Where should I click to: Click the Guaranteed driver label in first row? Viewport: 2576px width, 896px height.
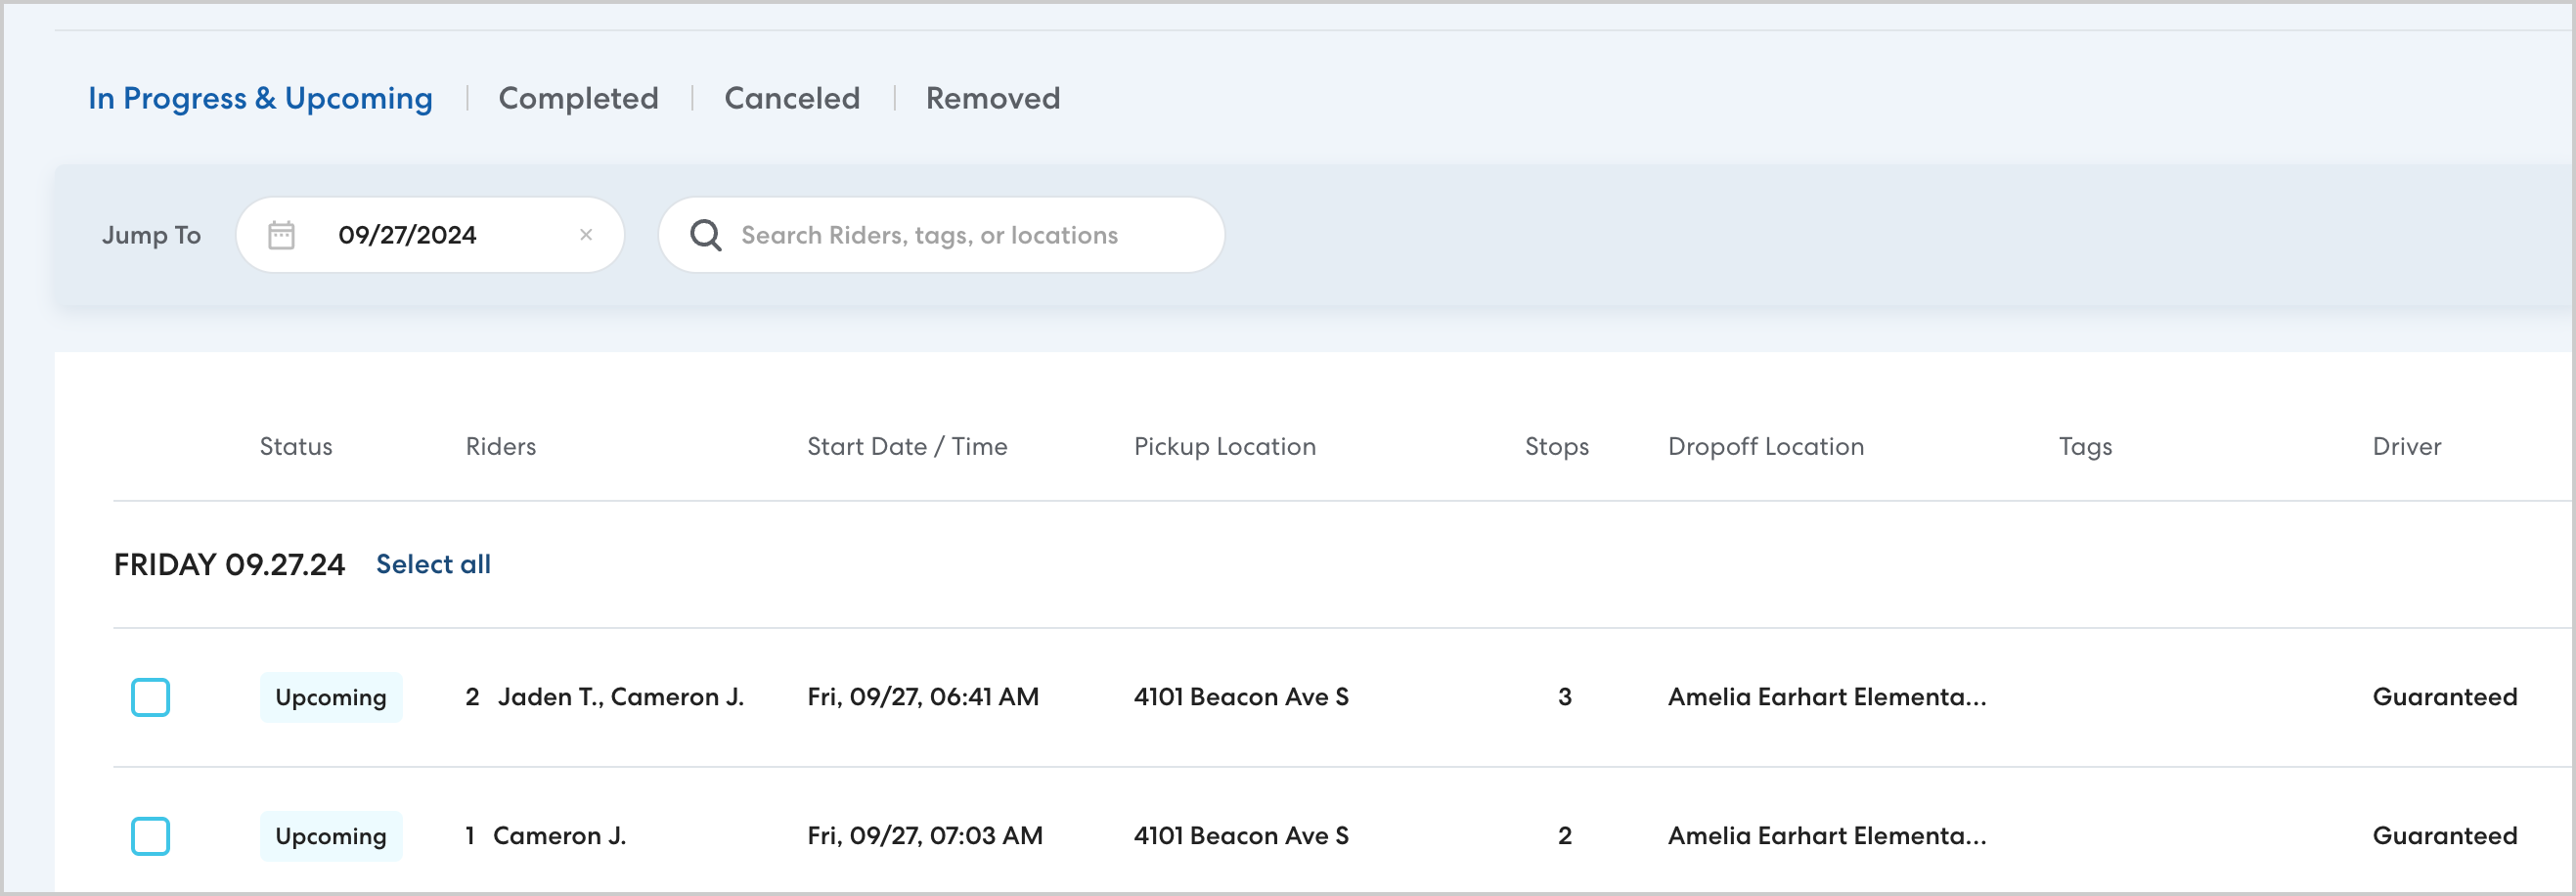coord(2444,697)
